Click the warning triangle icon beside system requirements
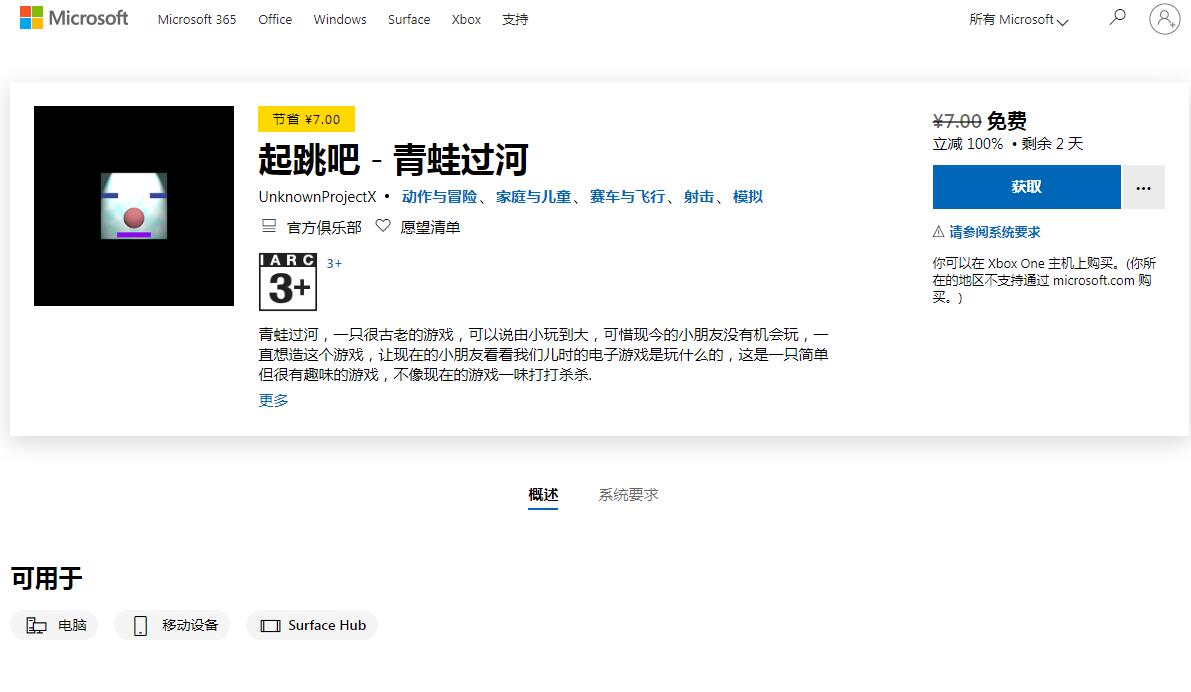Image resolution: width=1191 pixels, height=692 pixels. click(939, 232)
